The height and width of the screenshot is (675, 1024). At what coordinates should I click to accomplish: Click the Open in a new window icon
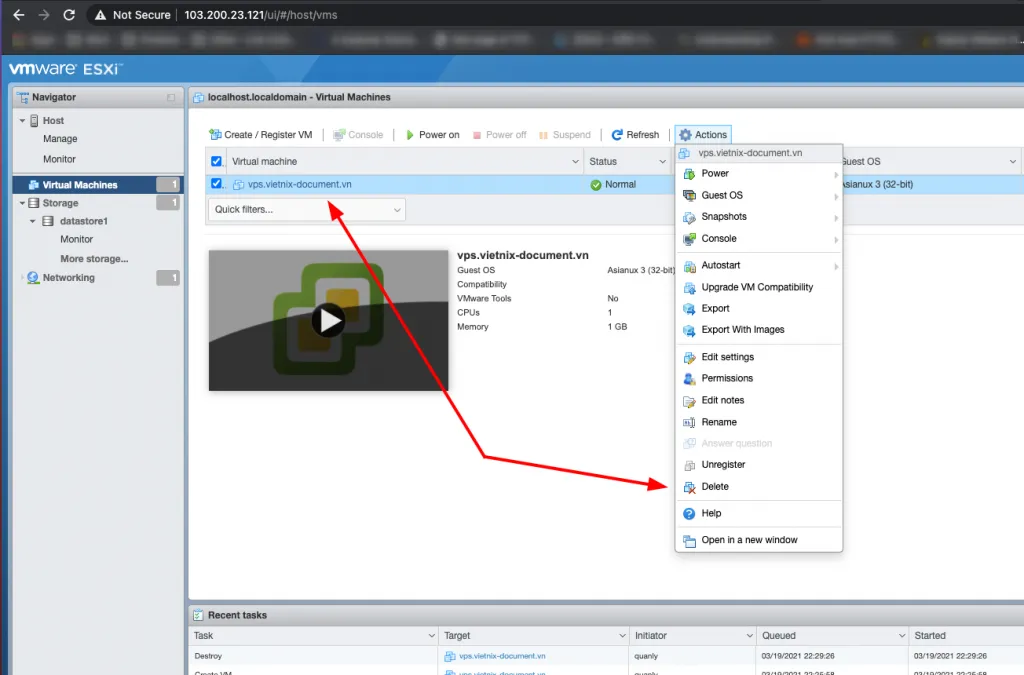coord(689,541)
